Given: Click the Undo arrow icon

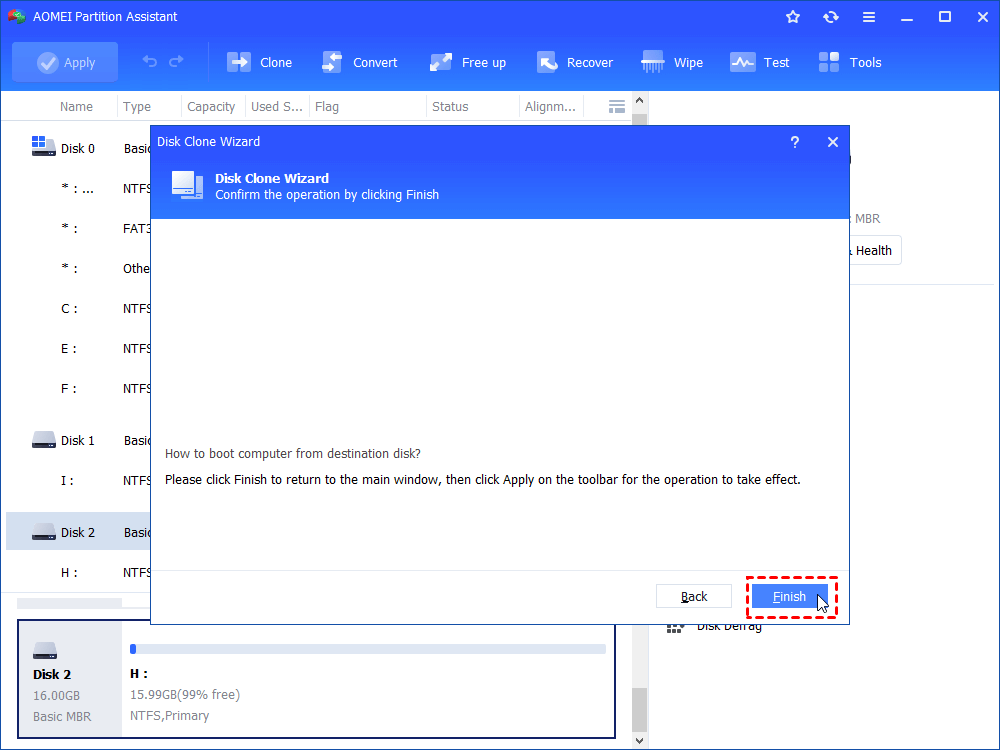Looking at the screenshot, I should coord(149,62).
